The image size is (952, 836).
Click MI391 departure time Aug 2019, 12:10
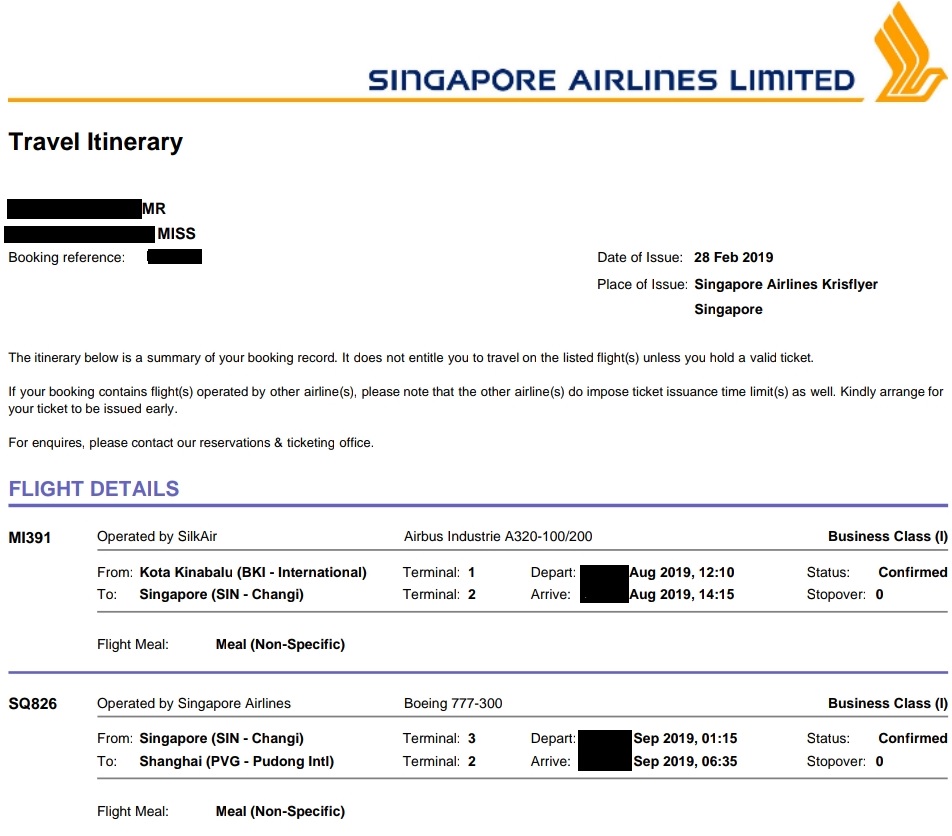click(682, 573)
